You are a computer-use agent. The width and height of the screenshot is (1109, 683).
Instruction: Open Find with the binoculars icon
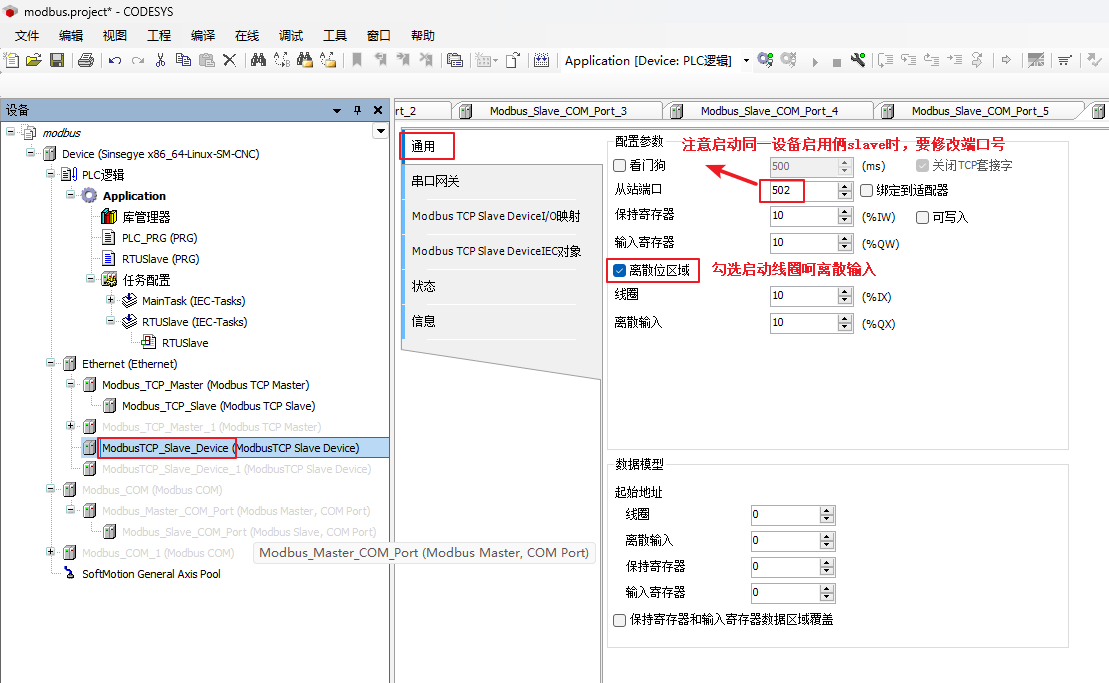[x=258, y=60]
